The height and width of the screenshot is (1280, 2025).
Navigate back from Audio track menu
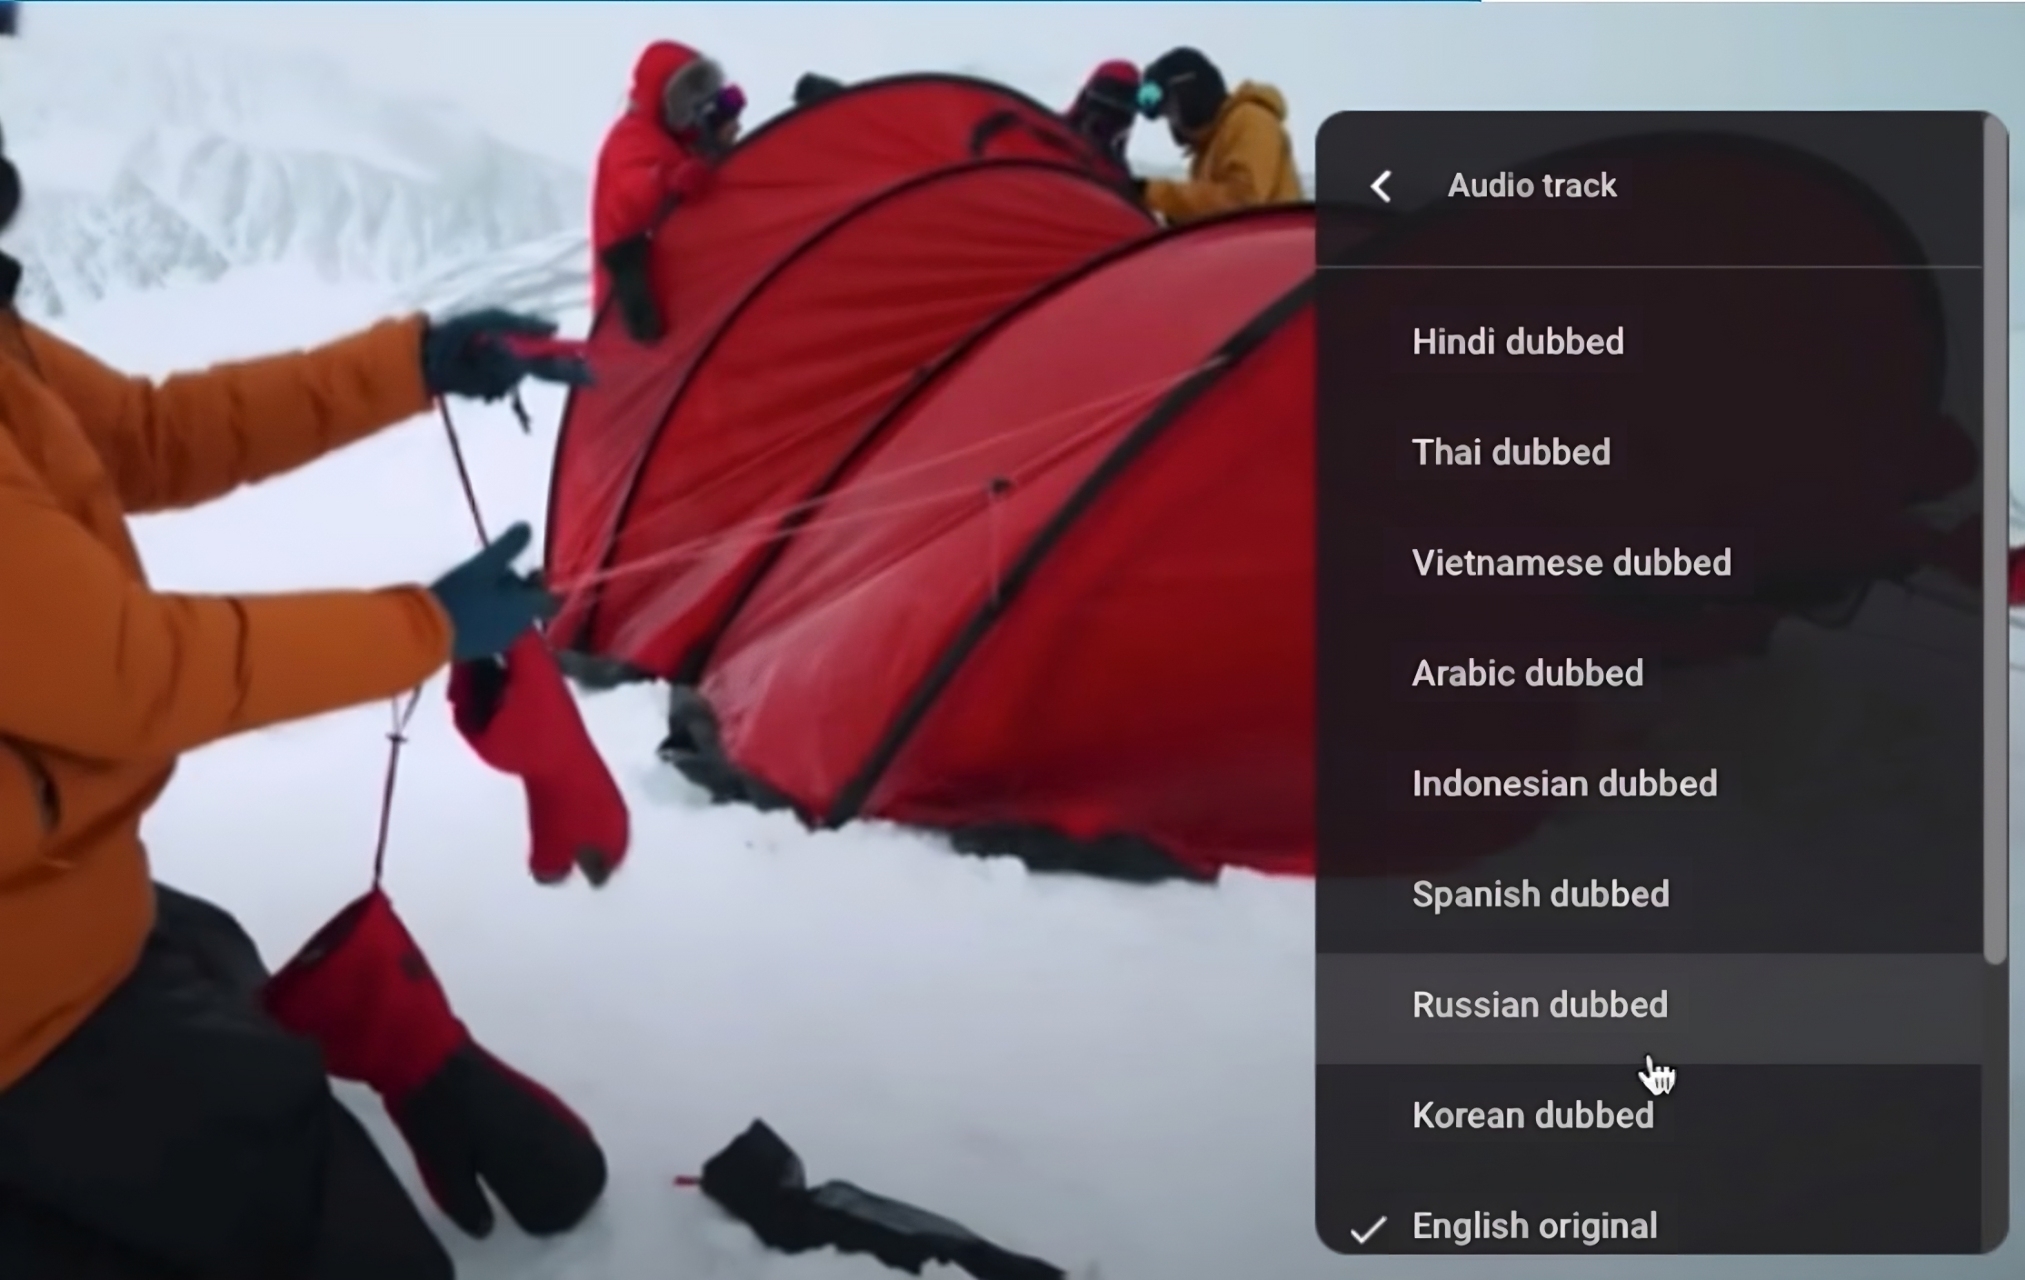[1382, 184]
